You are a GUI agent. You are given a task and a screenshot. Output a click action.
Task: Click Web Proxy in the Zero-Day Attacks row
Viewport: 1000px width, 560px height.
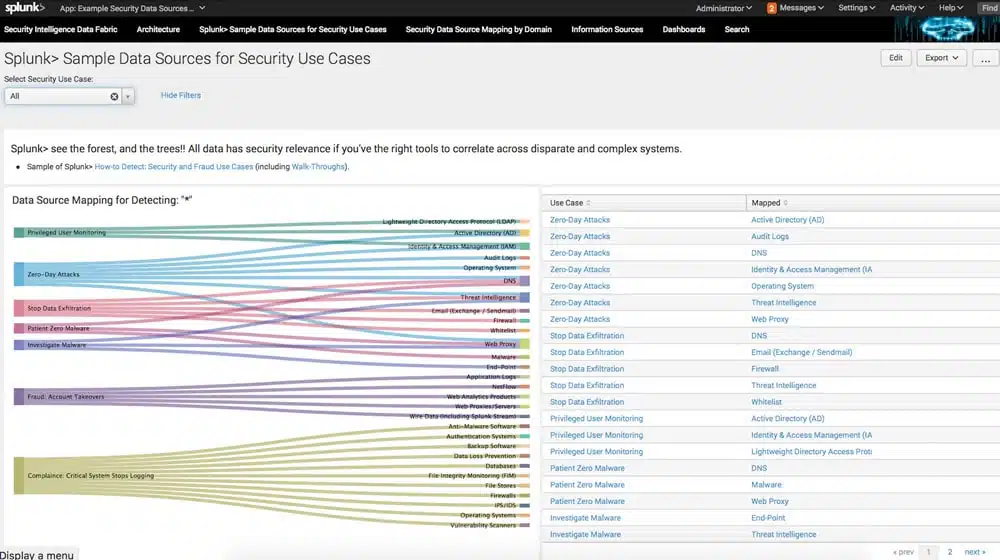769,320
